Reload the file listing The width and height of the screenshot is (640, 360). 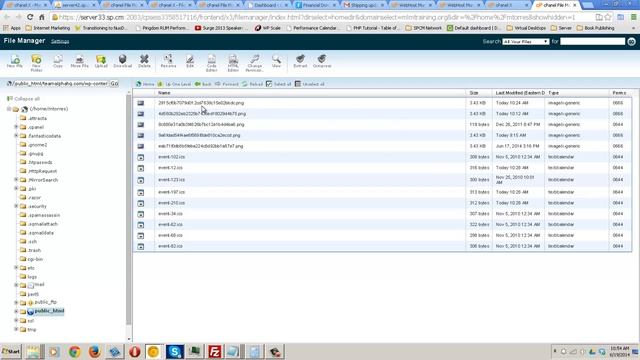coord(252,84)
